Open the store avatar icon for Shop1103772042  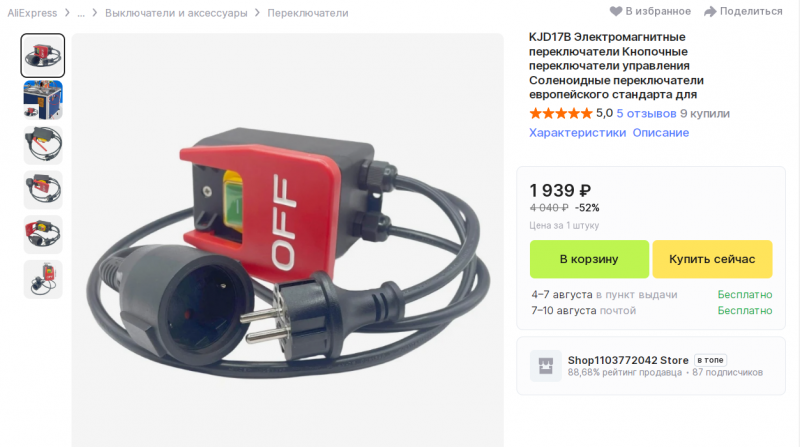pos(545,366)
